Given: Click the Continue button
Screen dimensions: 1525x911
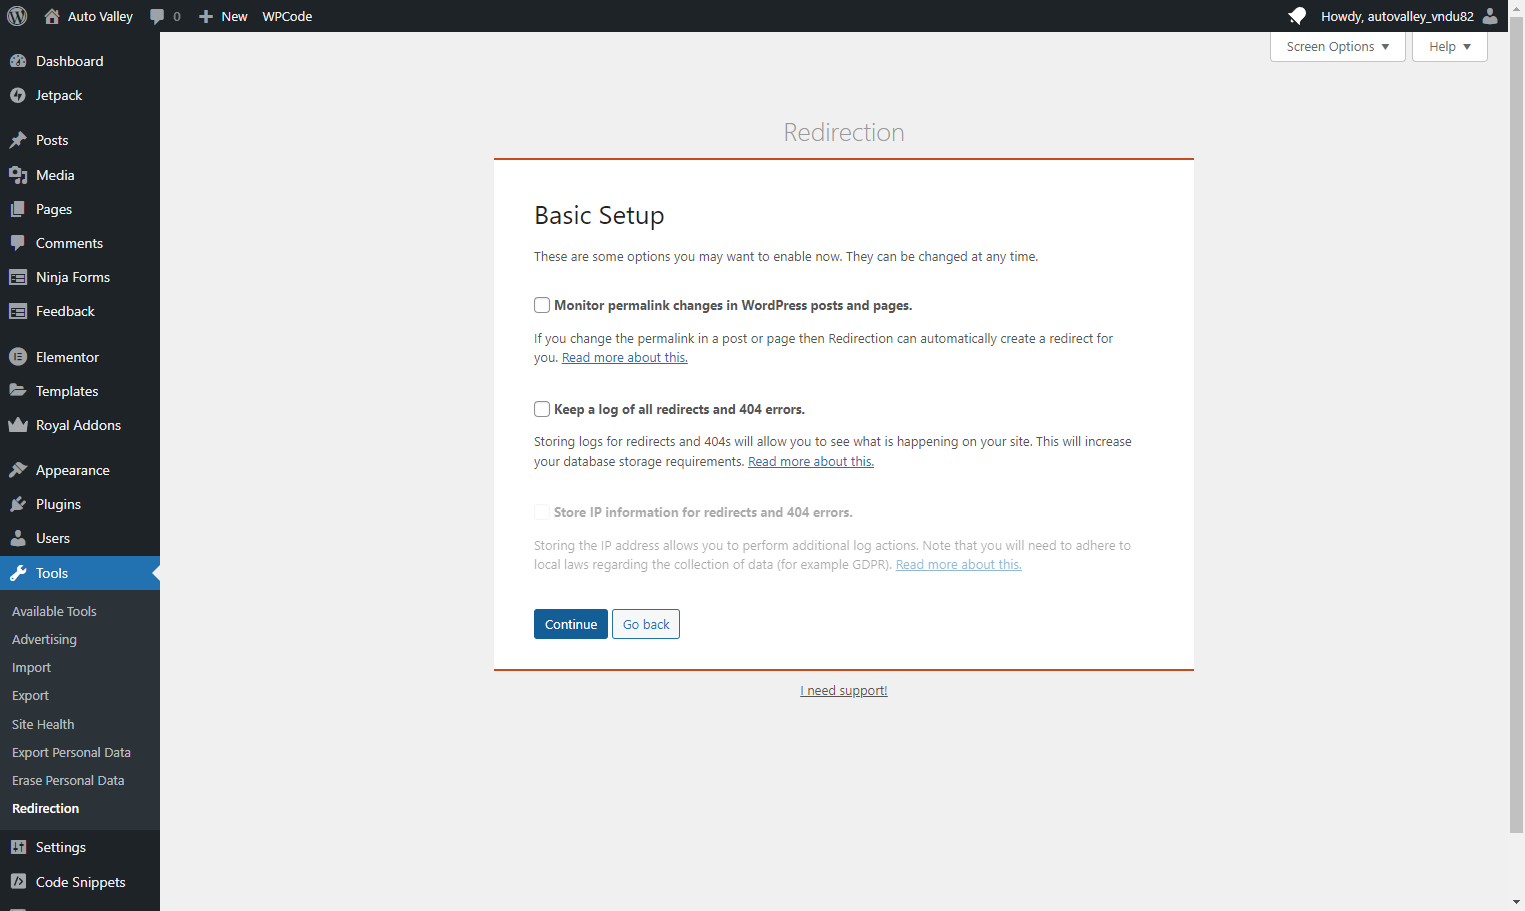Looking at the screenshot, I should tap(571, 624).
